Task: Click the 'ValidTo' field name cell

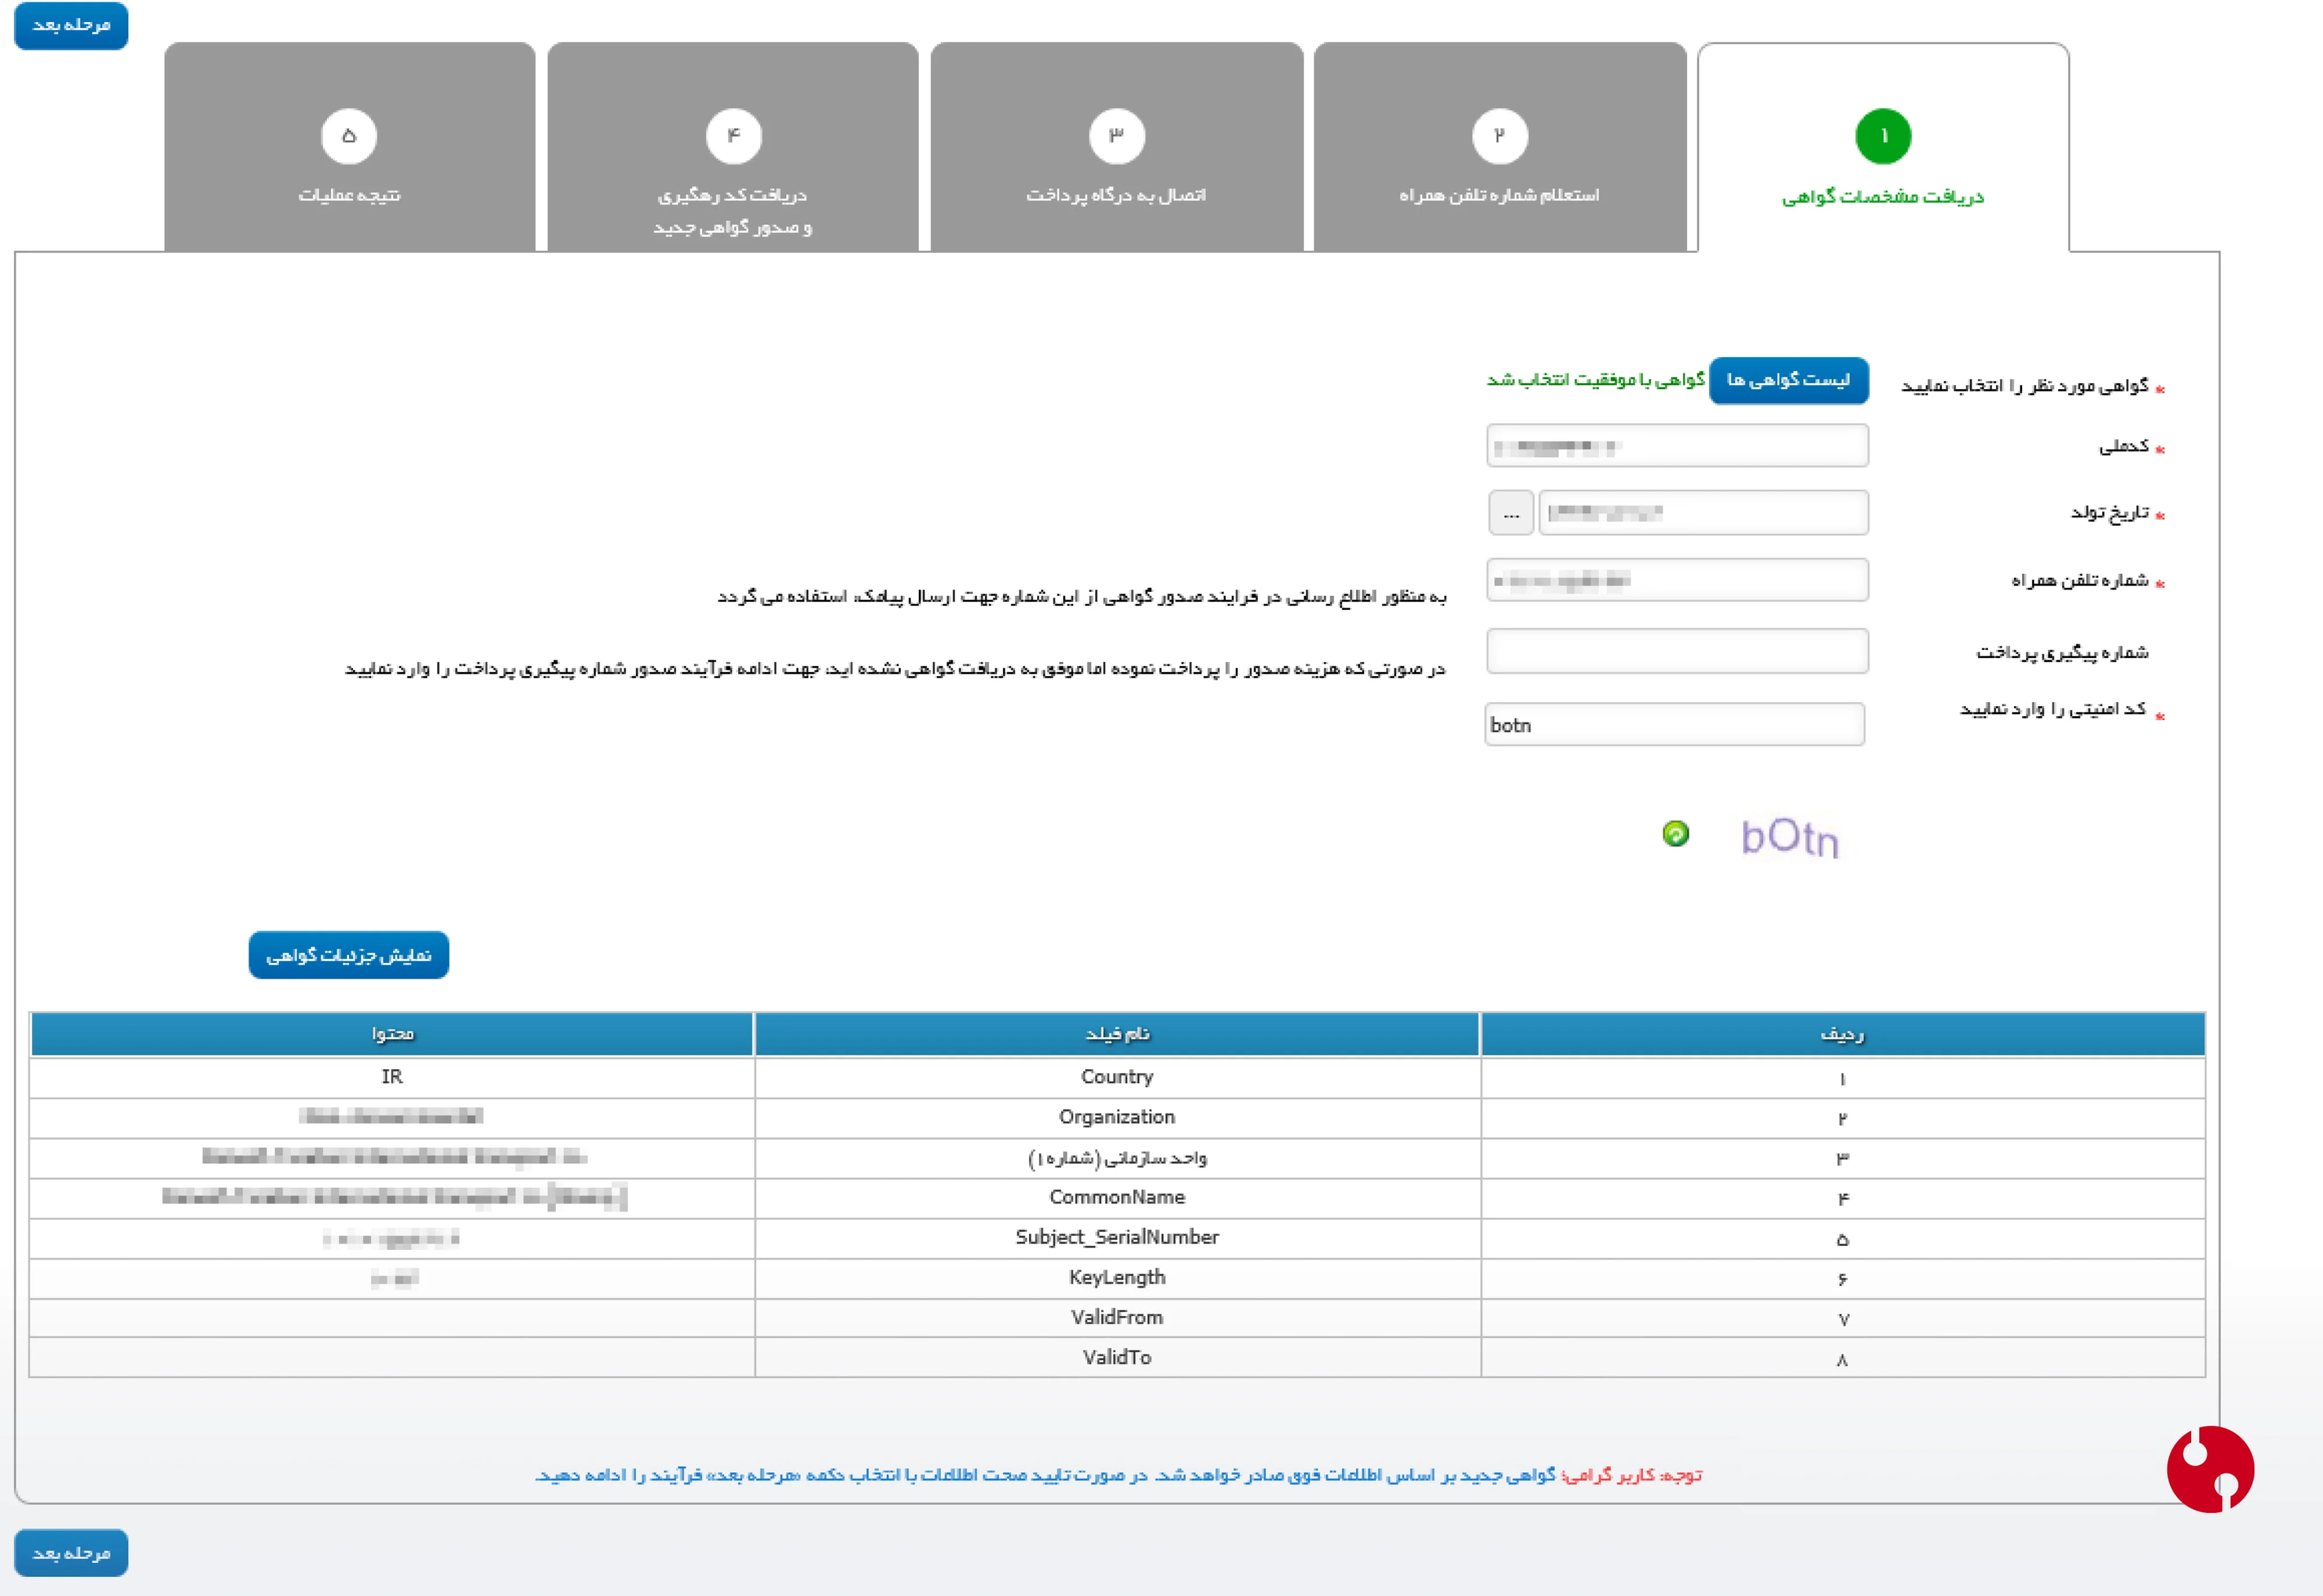Action: 1117,1358
